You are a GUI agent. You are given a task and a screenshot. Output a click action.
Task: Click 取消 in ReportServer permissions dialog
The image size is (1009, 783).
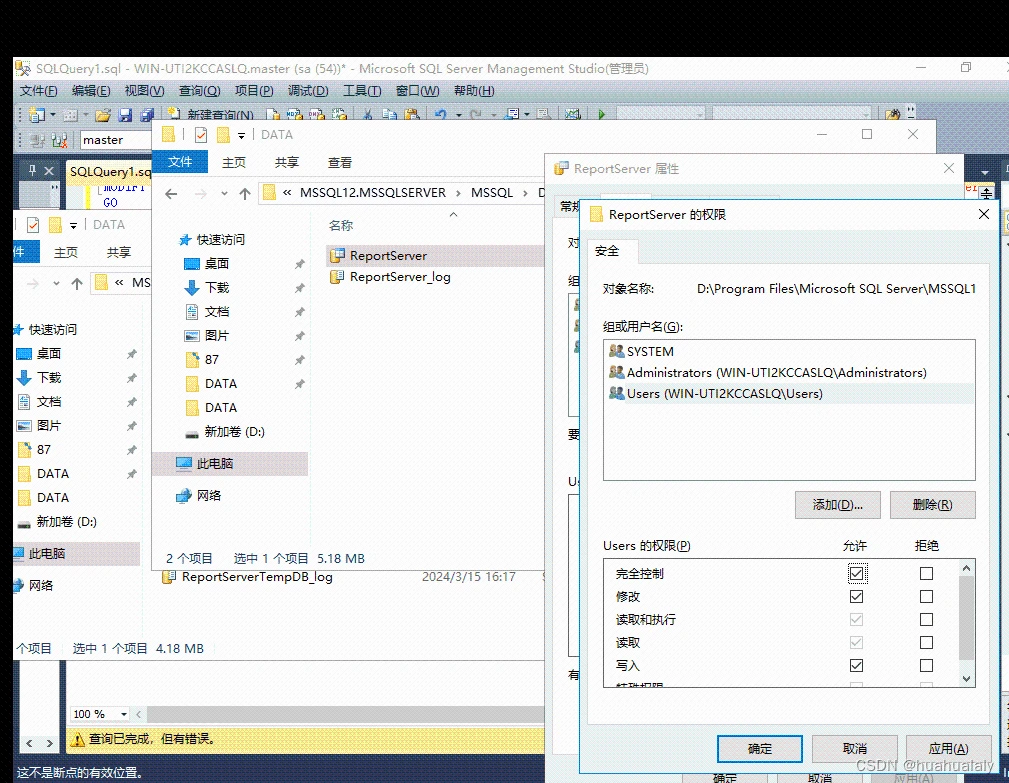(x=855, y=749)
